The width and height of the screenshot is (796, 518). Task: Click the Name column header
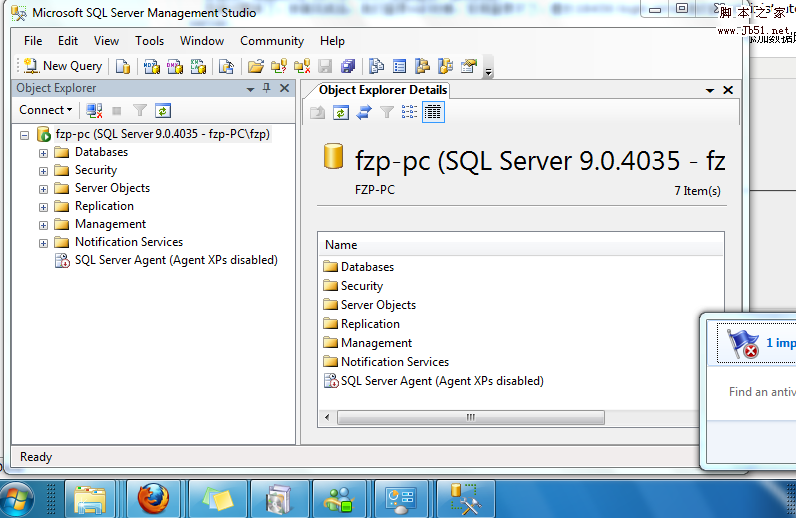[x=521, y=245]
